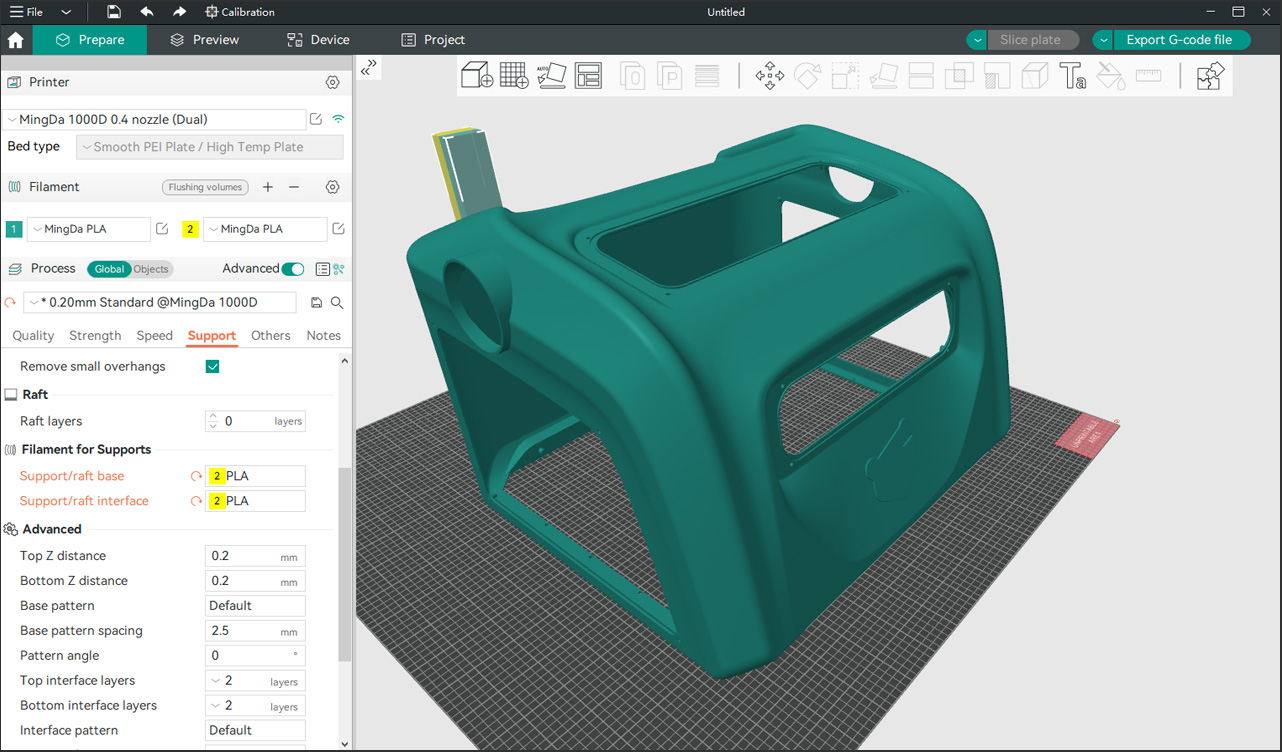Open the Assembly view puzzle icon

pos(1210,76)
